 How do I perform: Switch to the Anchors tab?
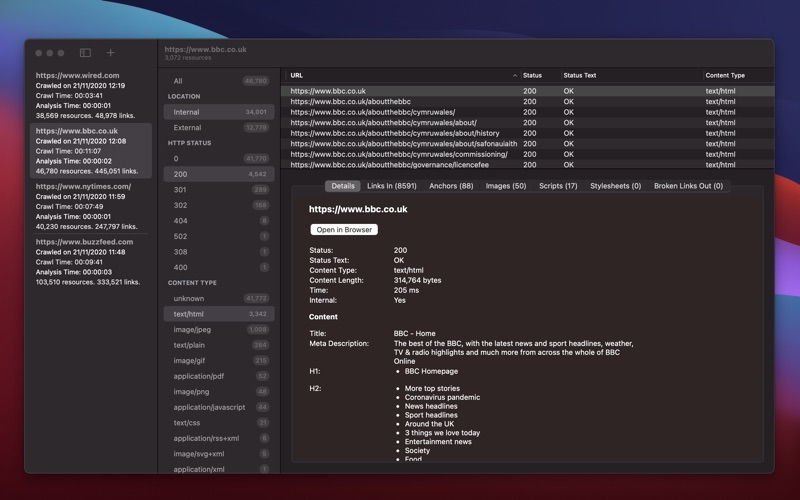(451, 186)
